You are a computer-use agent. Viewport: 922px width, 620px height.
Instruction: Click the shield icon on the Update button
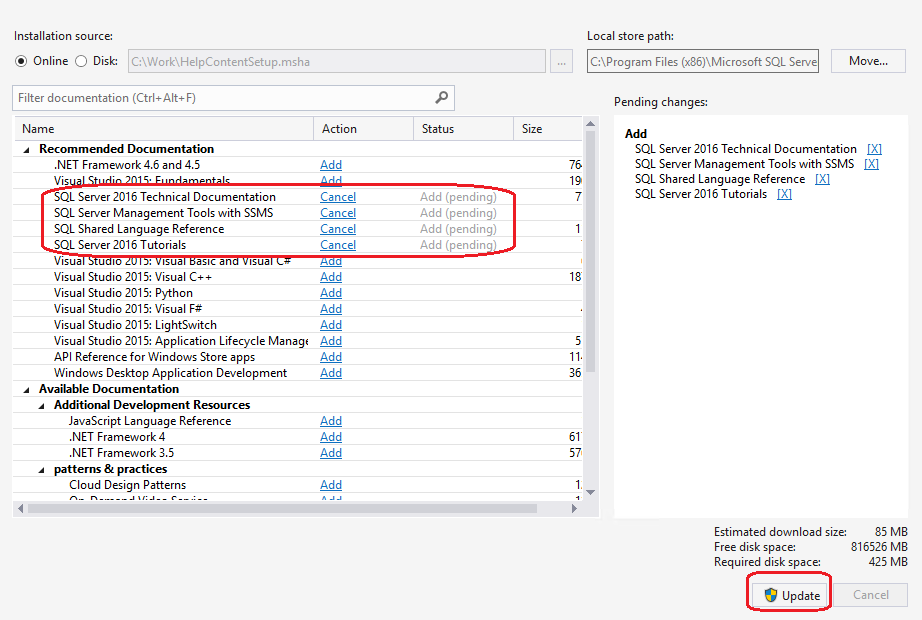[x=769, y=593]
